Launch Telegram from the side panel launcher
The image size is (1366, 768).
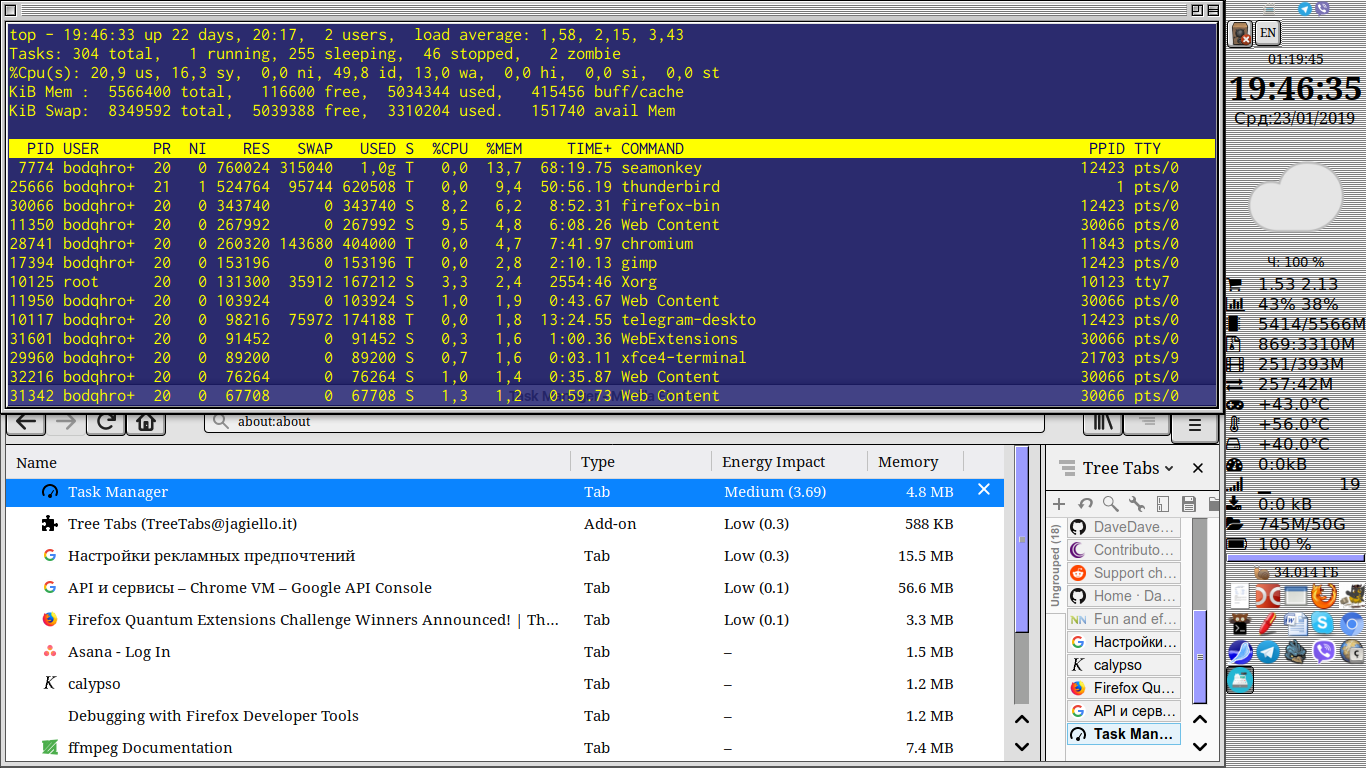[x=1268, y=652]
